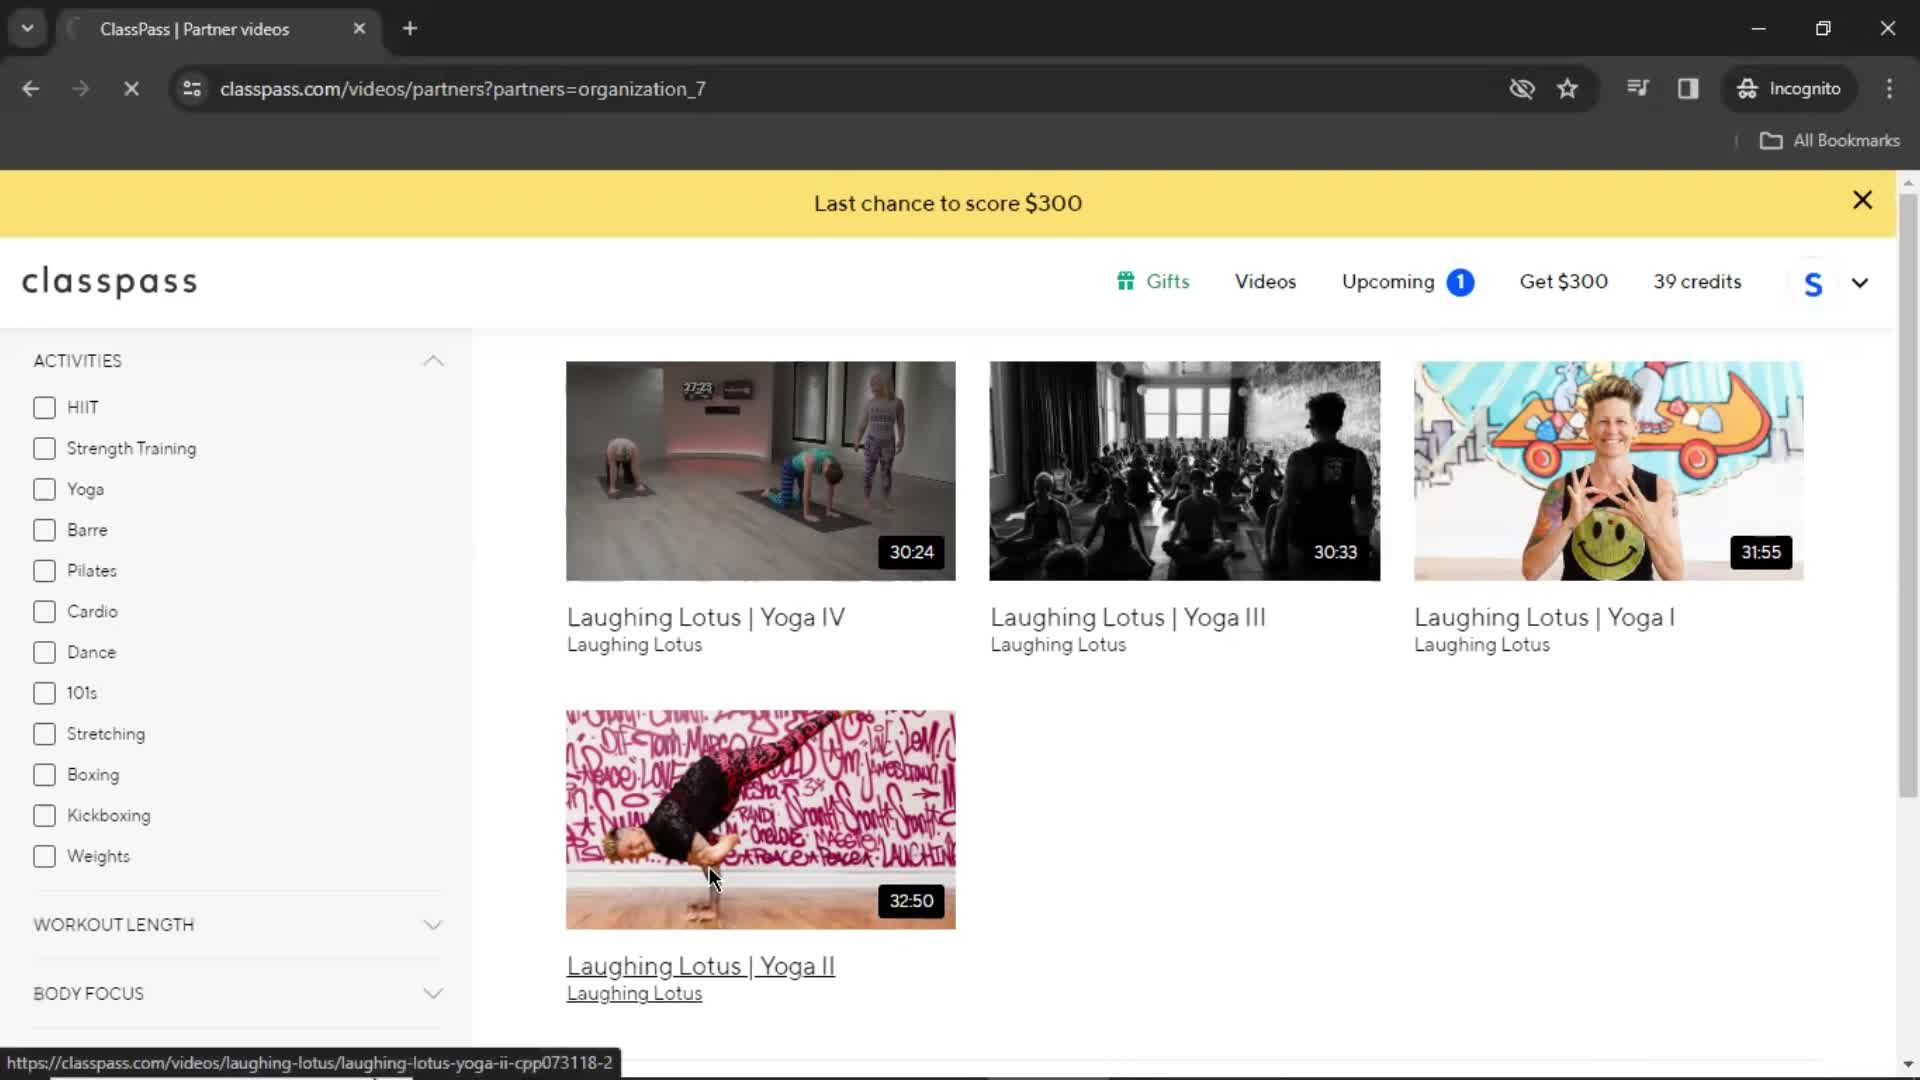Viewport: 1920px width, 1080px height.
Task: Open the Incognito profile indicator
Action: [x=1789, y=89]
